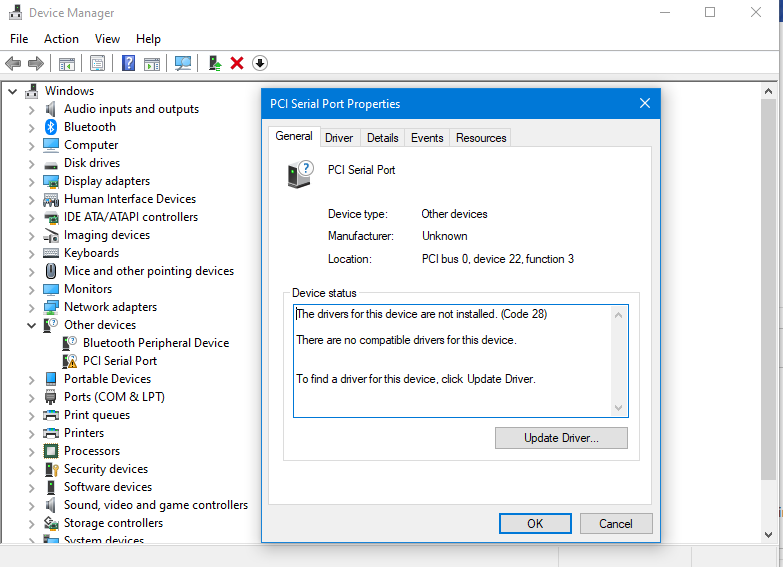Close the PCI Serial Port Properties dialog
The image size is (783, 567).
645,103
